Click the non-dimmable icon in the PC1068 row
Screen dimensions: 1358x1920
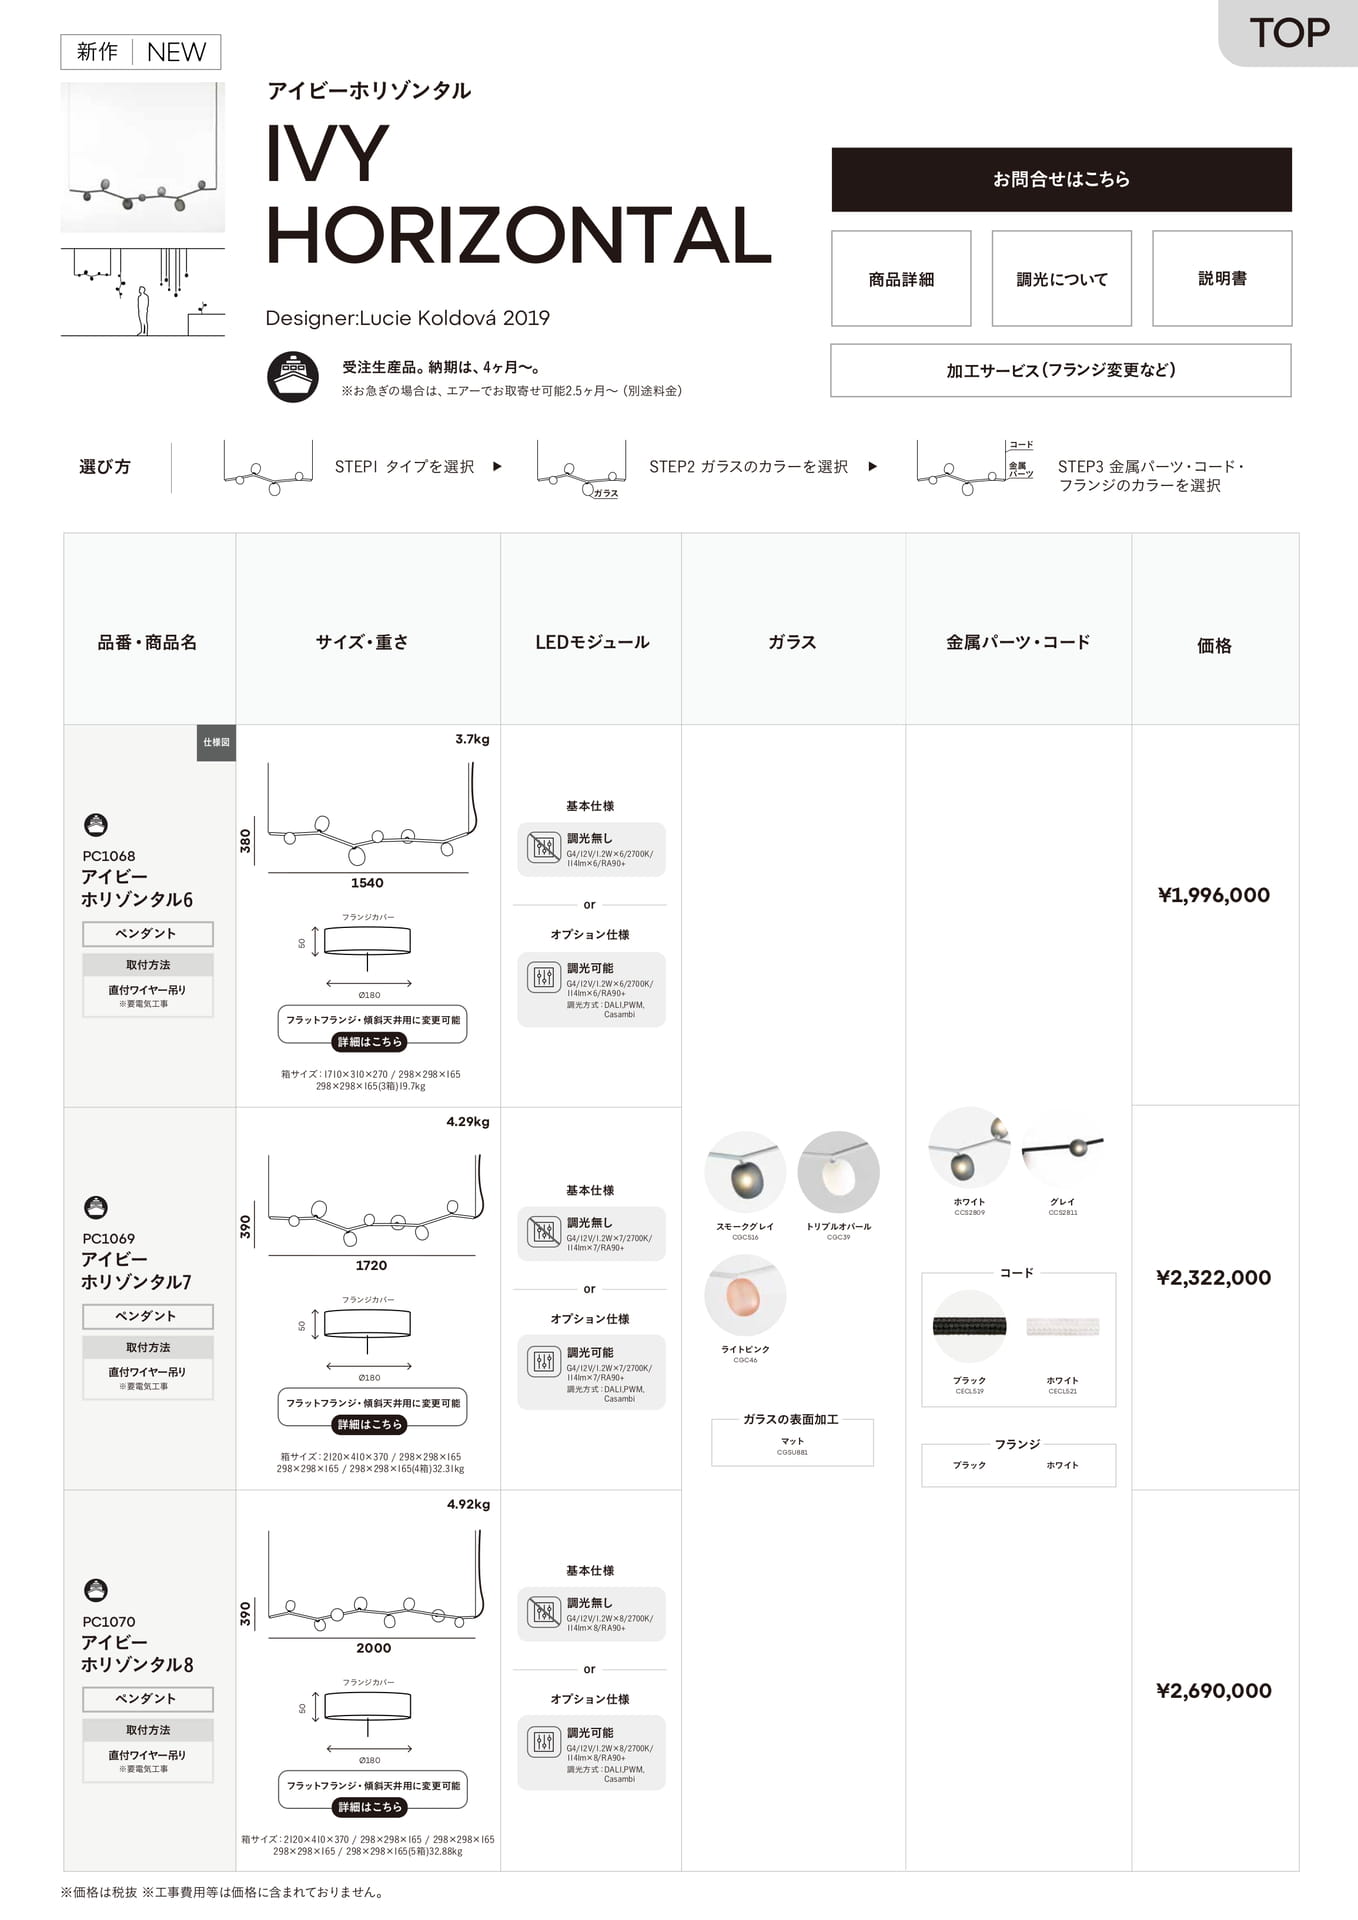click(x=544, y=848)
